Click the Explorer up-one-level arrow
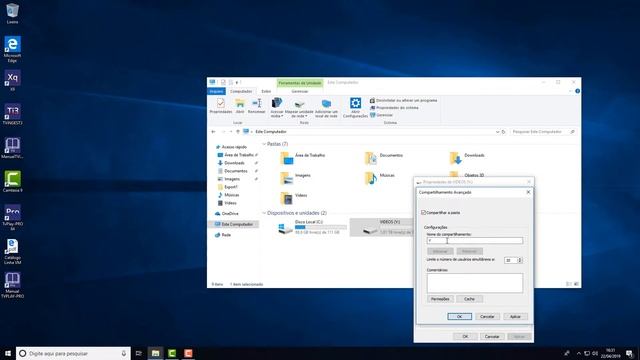 238,132
